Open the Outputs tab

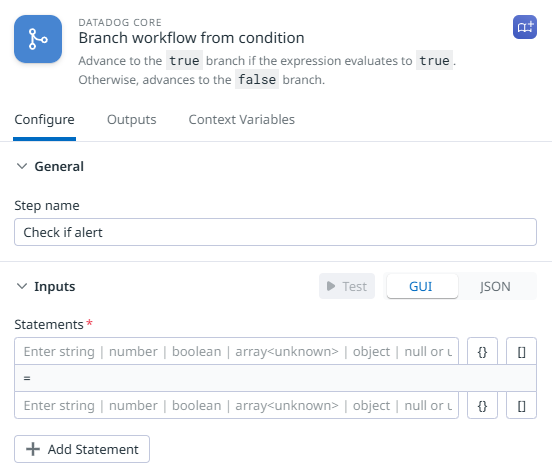click(x=131, y=119)
